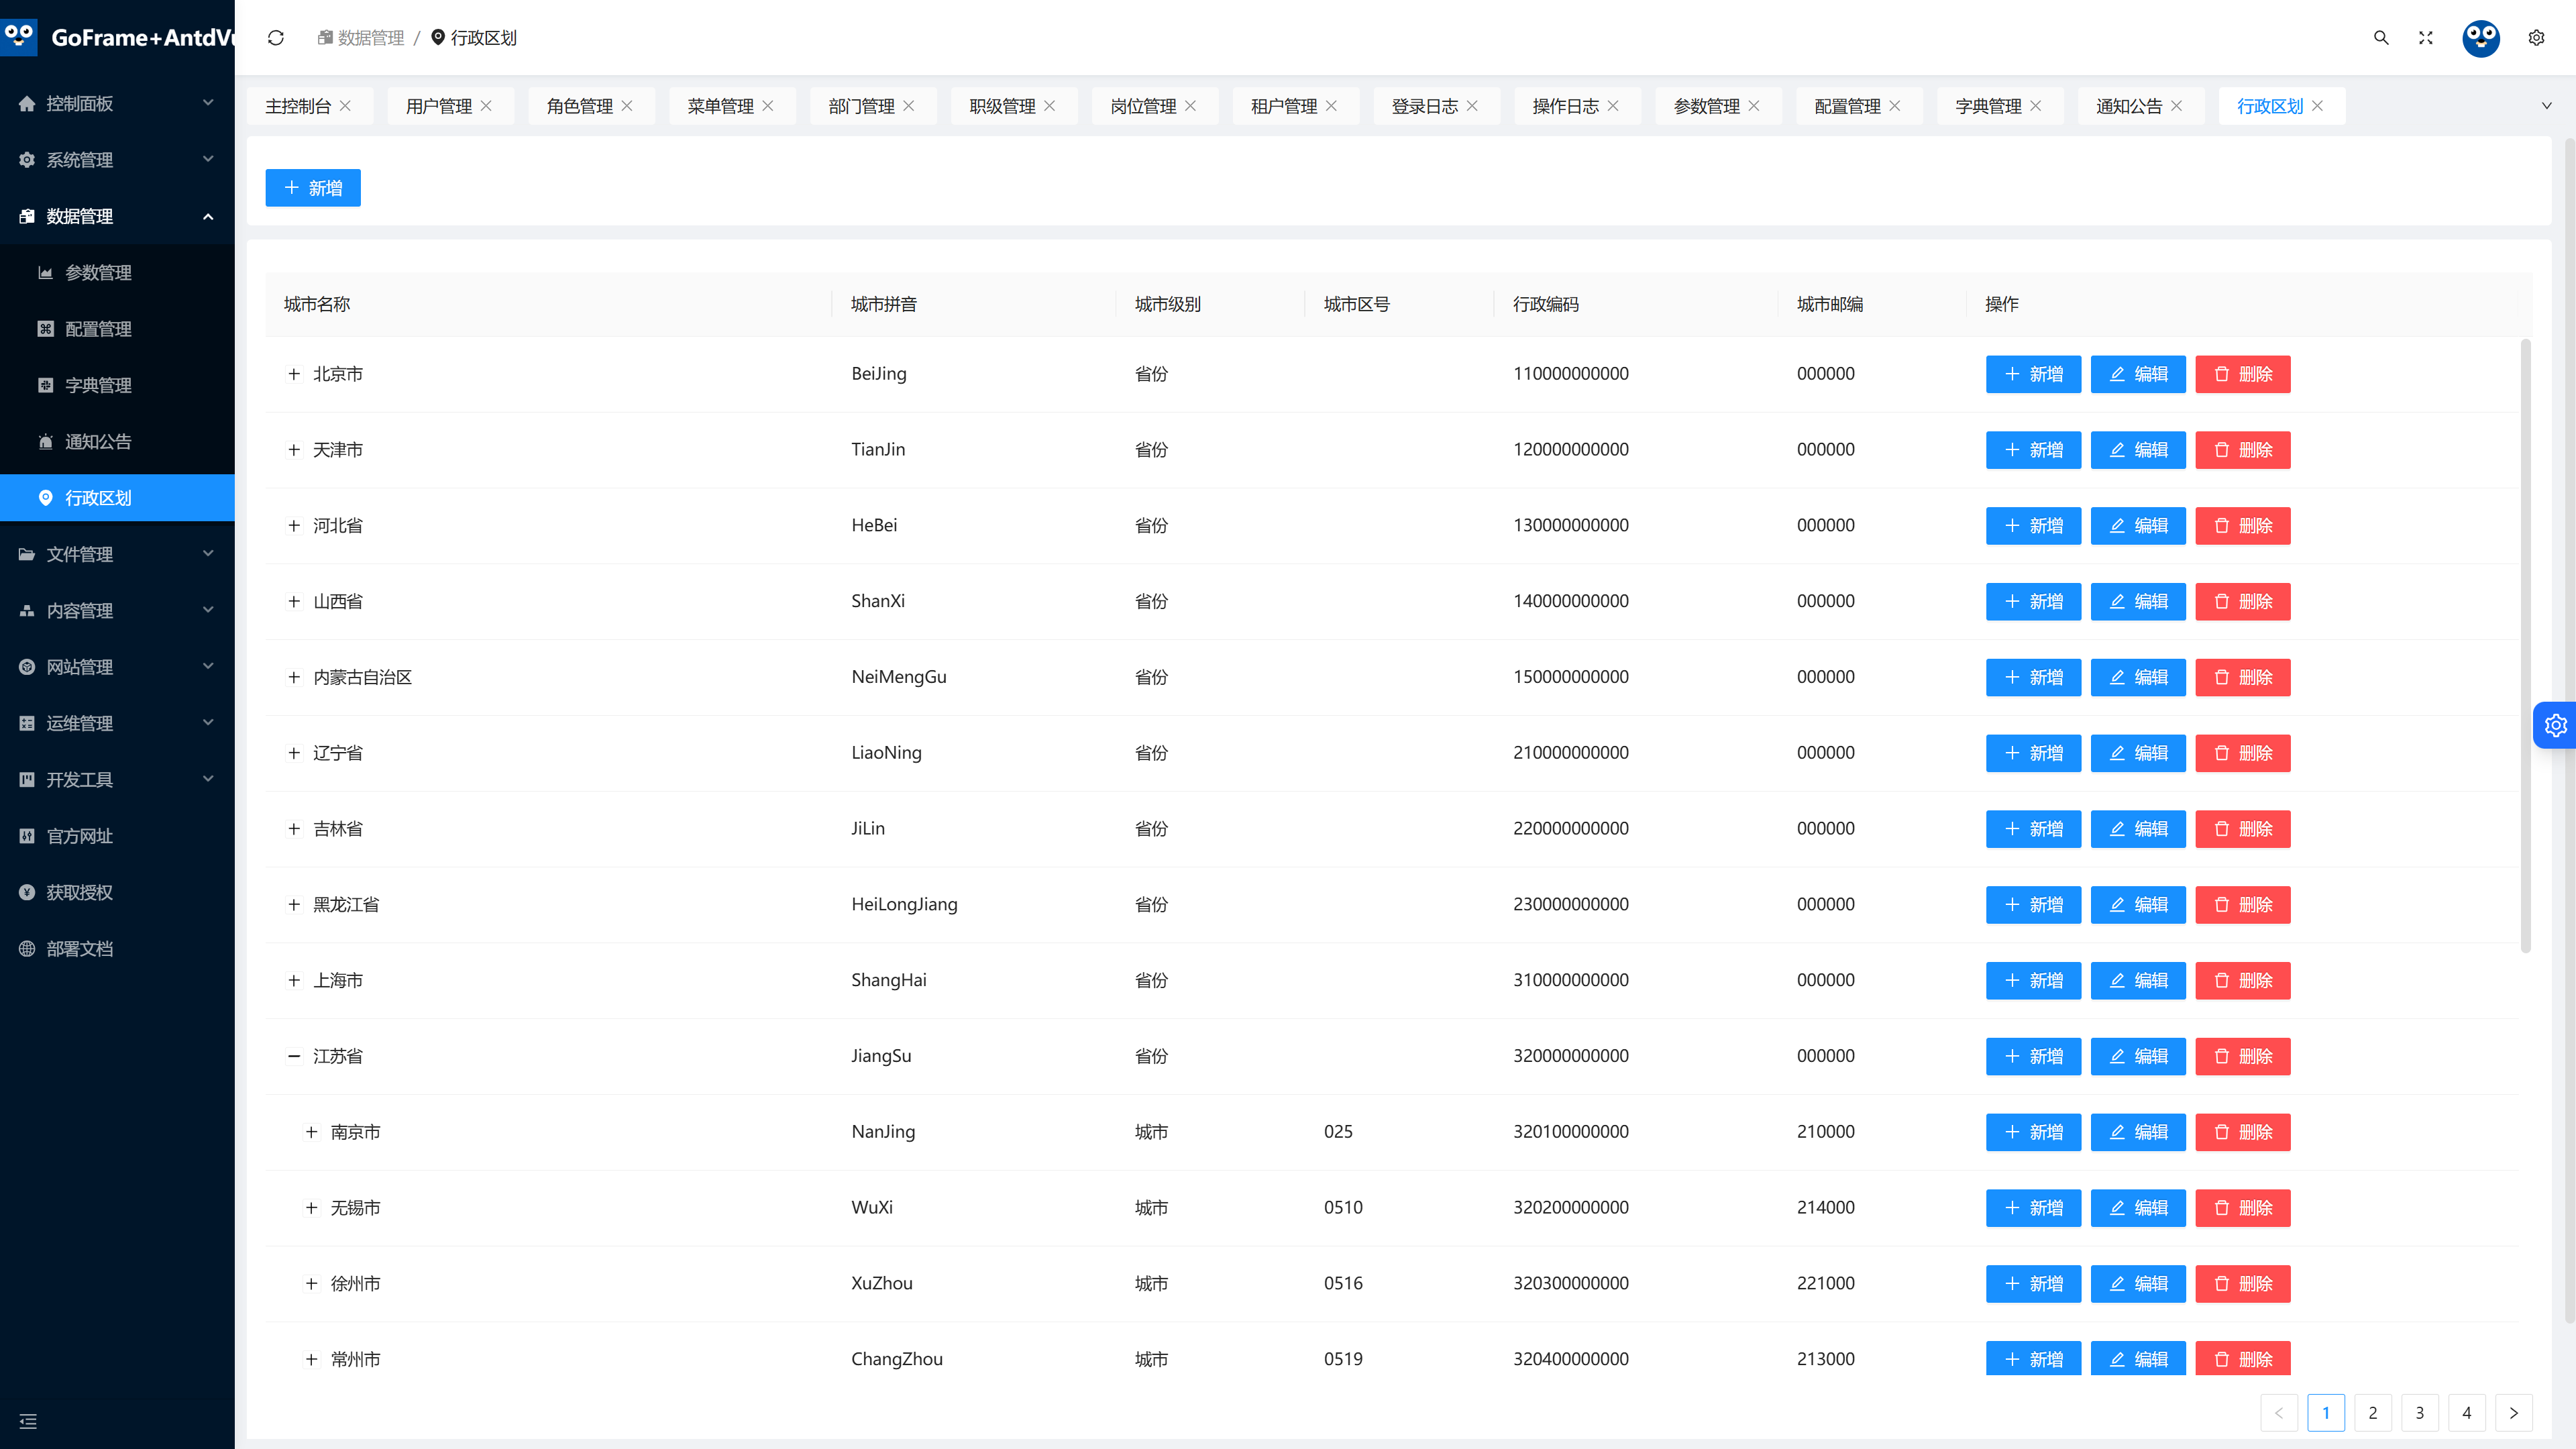
Task: Close the 字典管理 tab
Action: 2035,106
